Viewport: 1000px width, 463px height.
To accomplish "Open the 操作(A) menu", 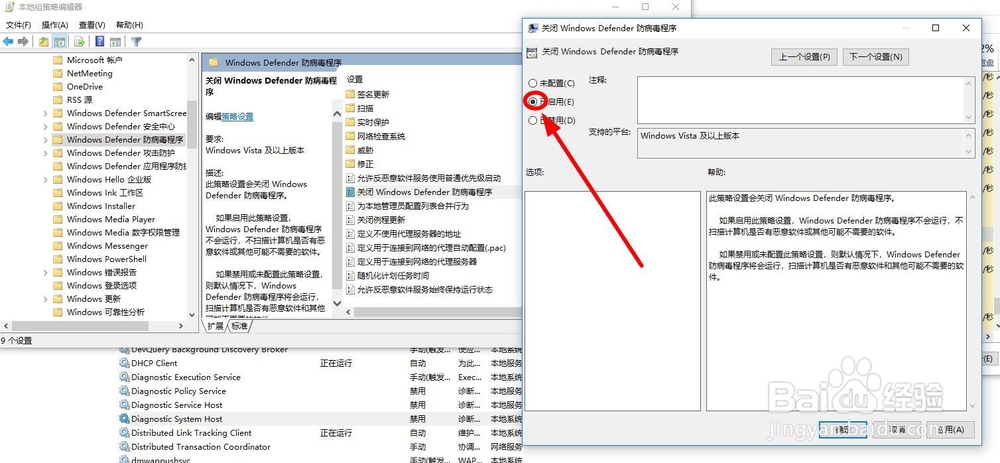I will click(x=55, y=25).
